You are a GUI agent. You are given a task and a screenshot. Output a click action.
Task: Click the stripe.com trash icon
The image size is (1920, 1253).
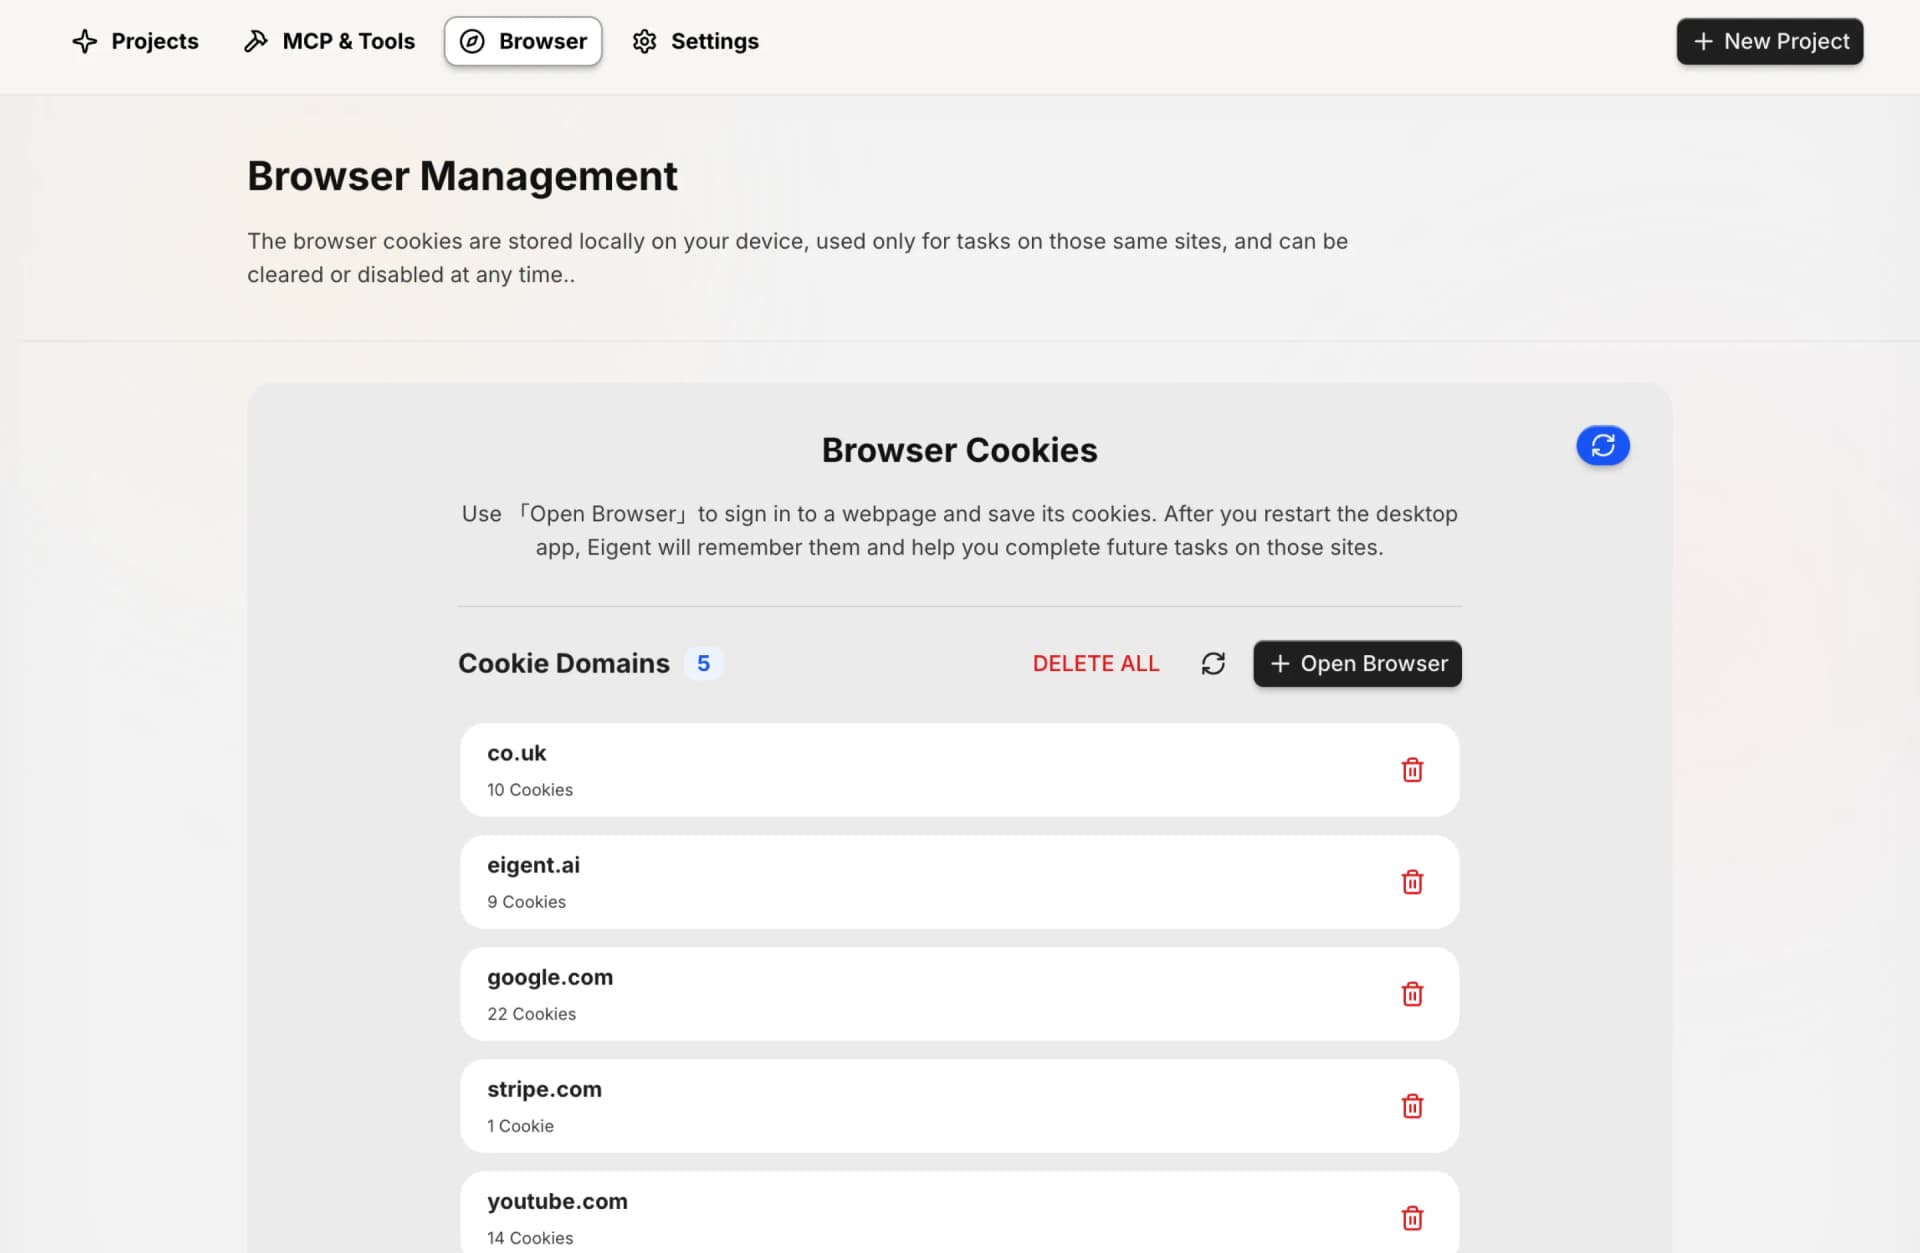click(1412, 1106)
